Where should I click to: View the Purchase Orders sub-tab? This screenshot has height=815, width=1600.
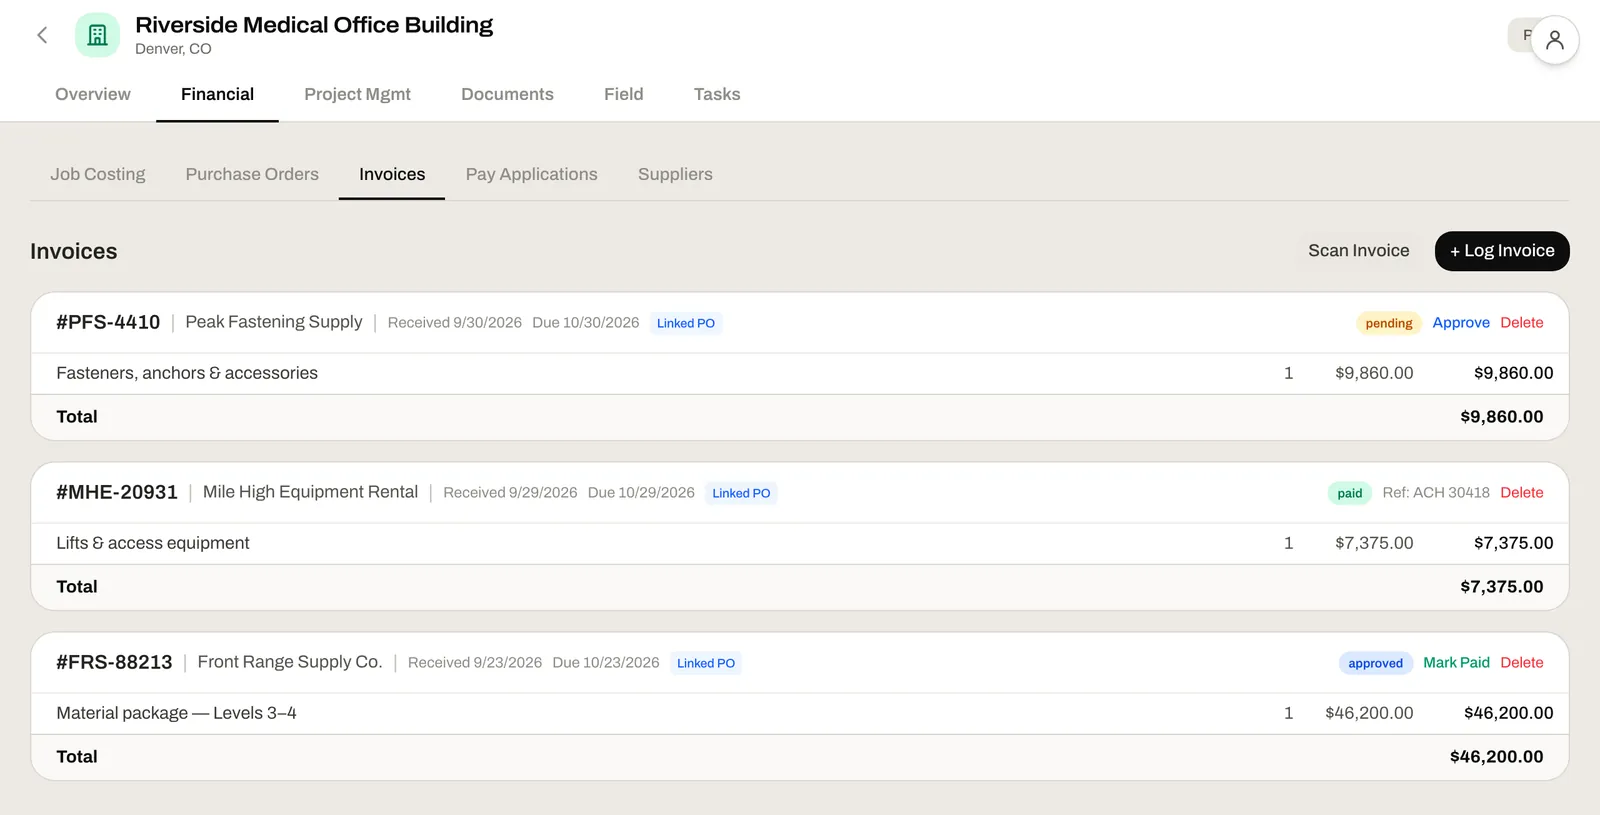252,174
